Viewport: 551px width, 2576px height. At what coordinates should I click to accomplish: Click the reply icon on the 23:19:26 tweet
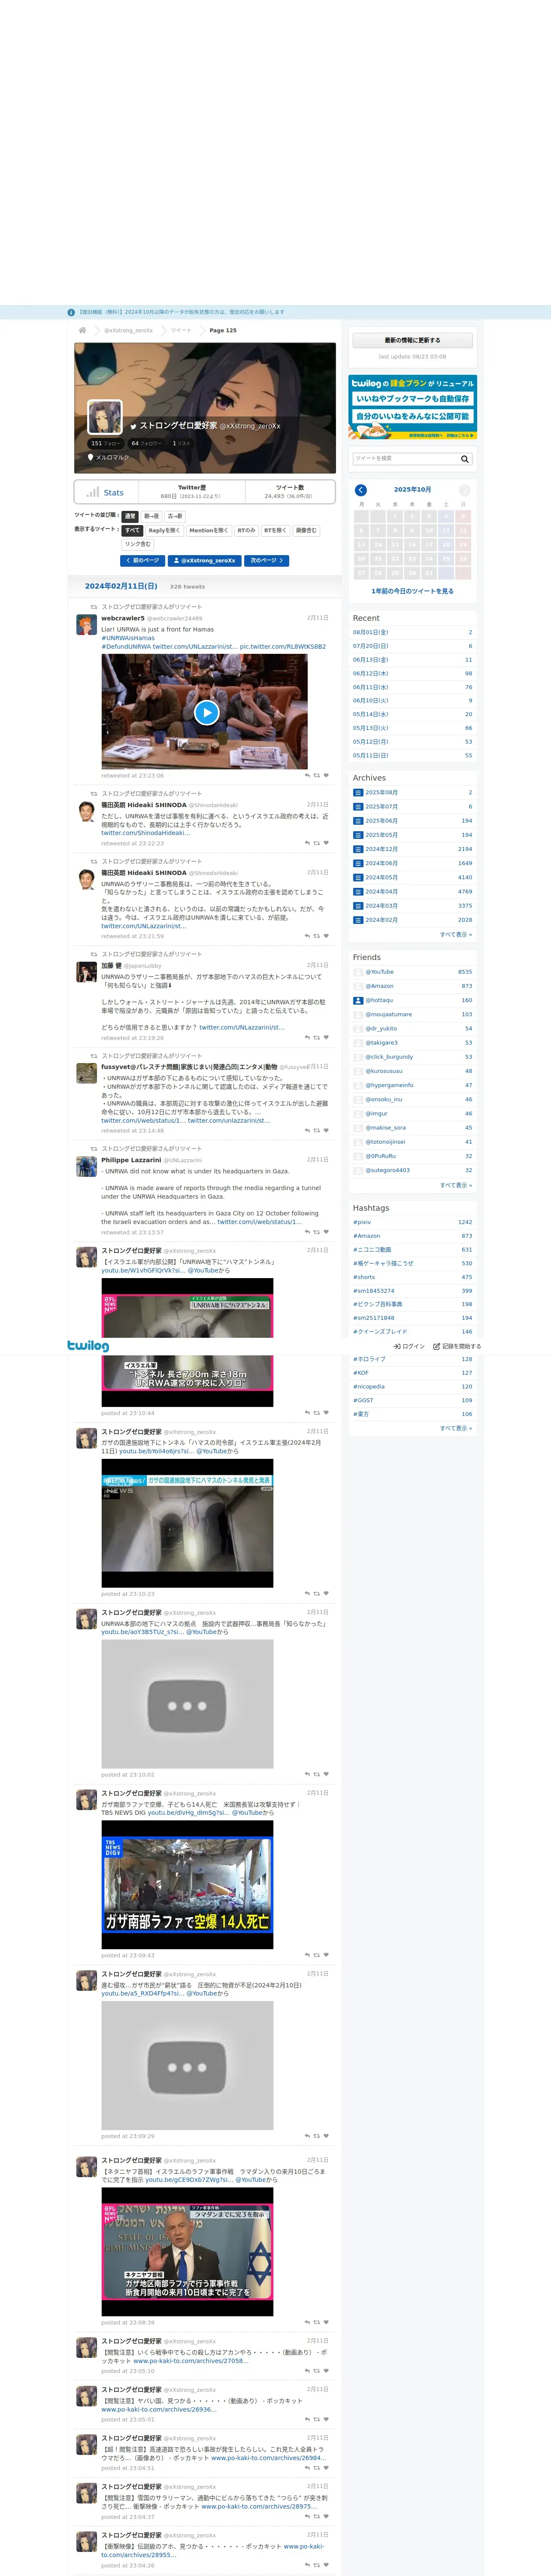[x=307, y=1038]
